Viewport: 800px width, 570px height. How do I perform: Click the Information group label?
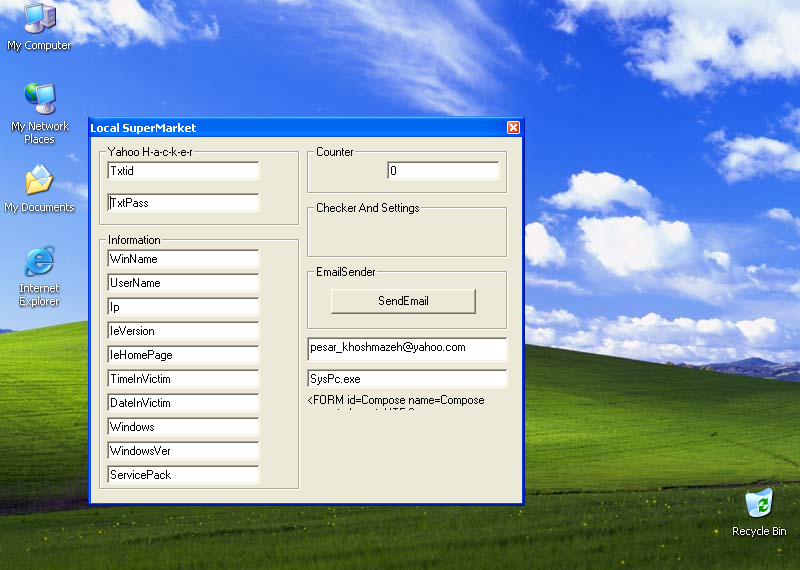click(134, 240)
